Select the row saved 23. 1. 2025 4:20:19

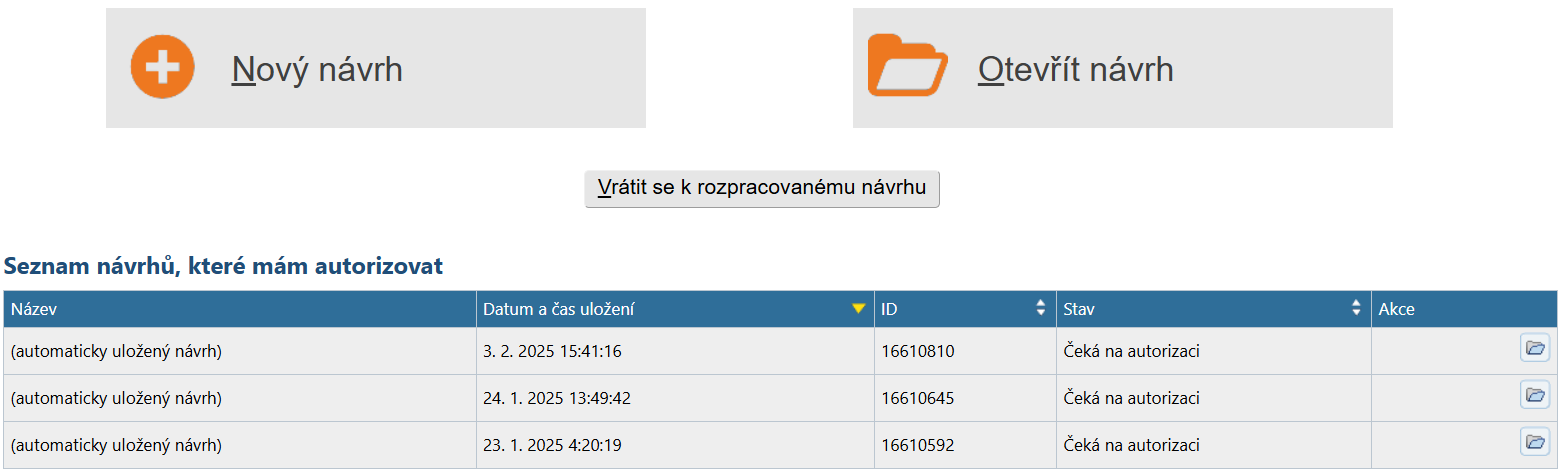click(x=552, y=445)
